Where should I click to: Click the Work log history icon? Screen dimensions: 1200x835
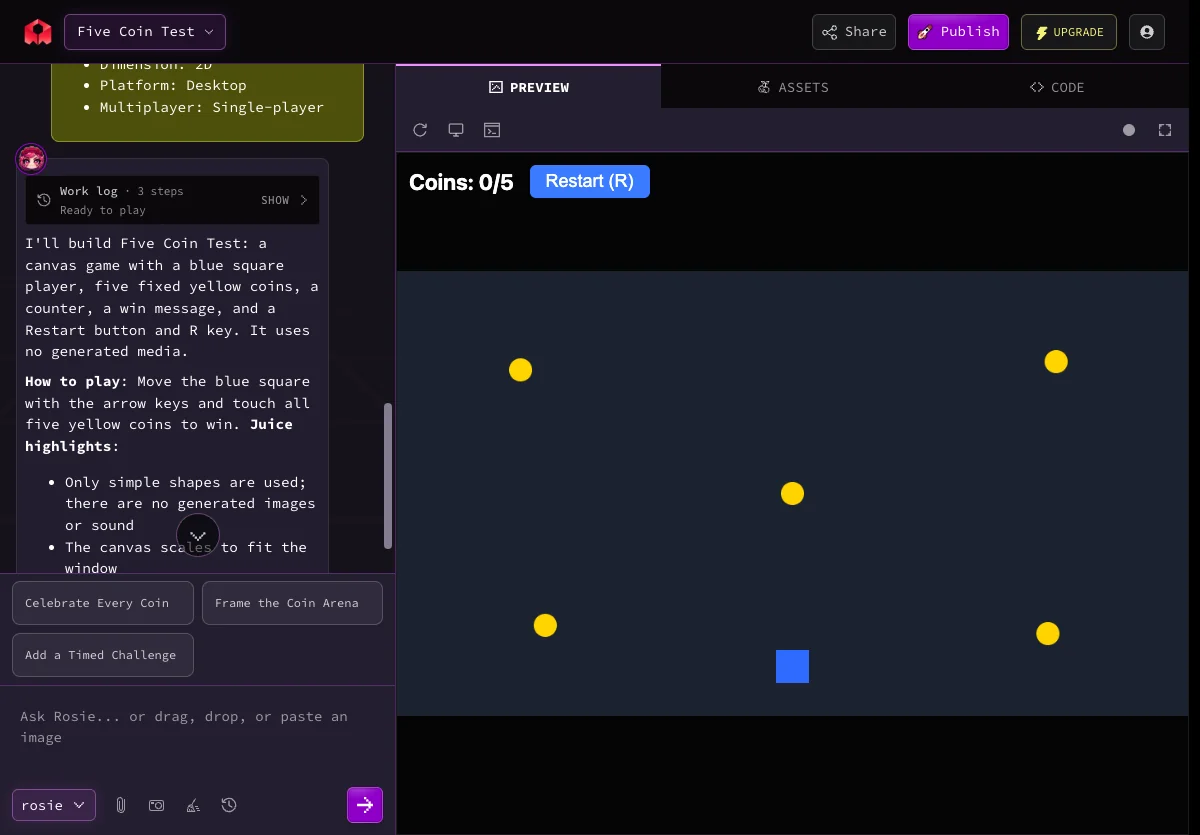click(44, 200)
